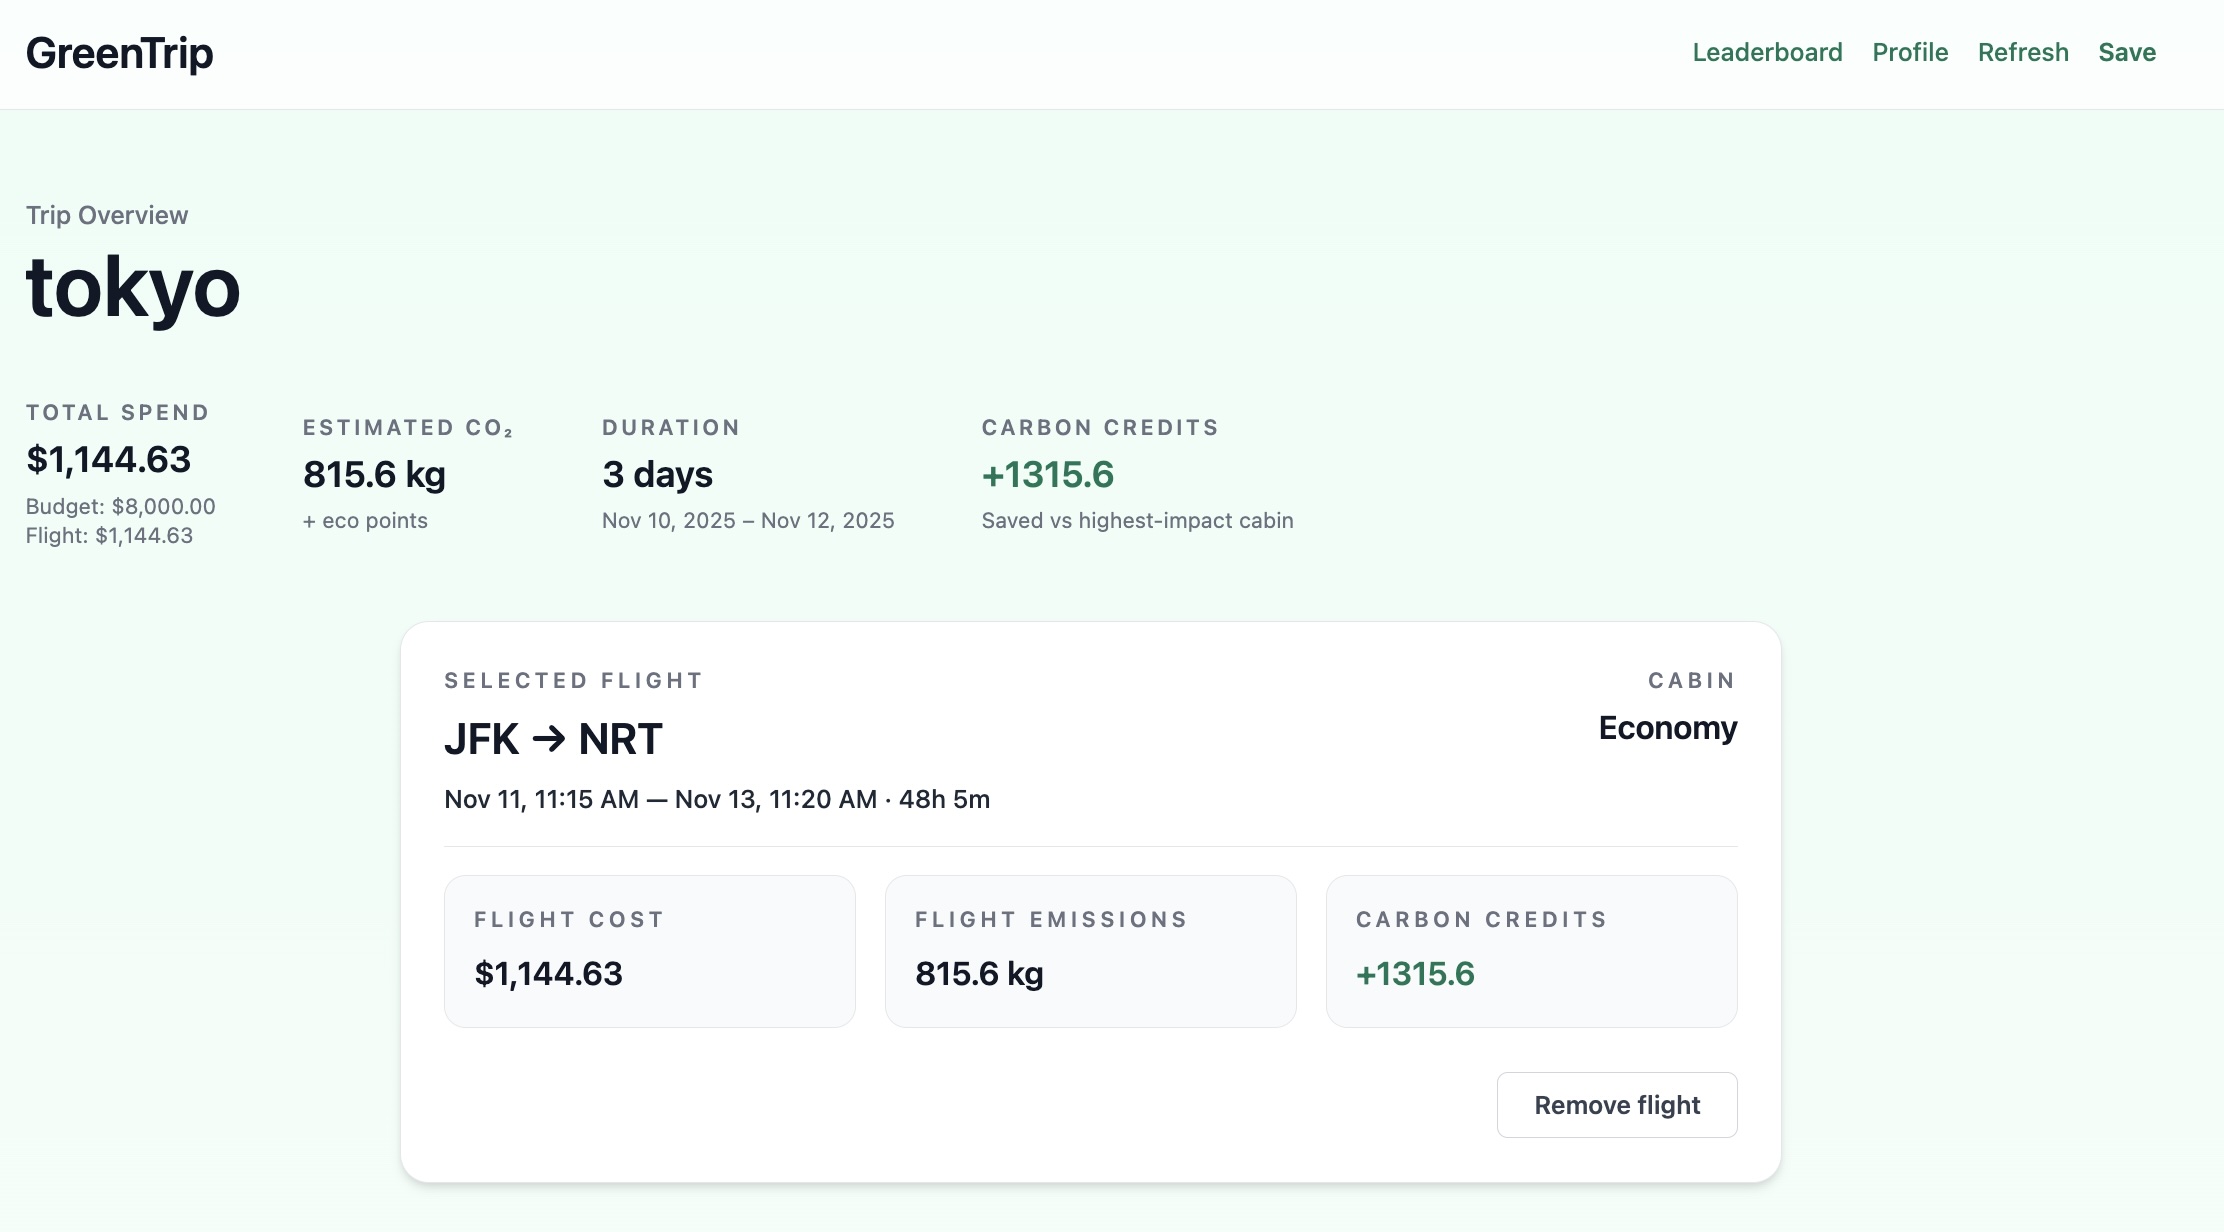Viewport: 2224px width, 1232px height.
Task: Go to Profile
Action: (x=1910, y=52)
